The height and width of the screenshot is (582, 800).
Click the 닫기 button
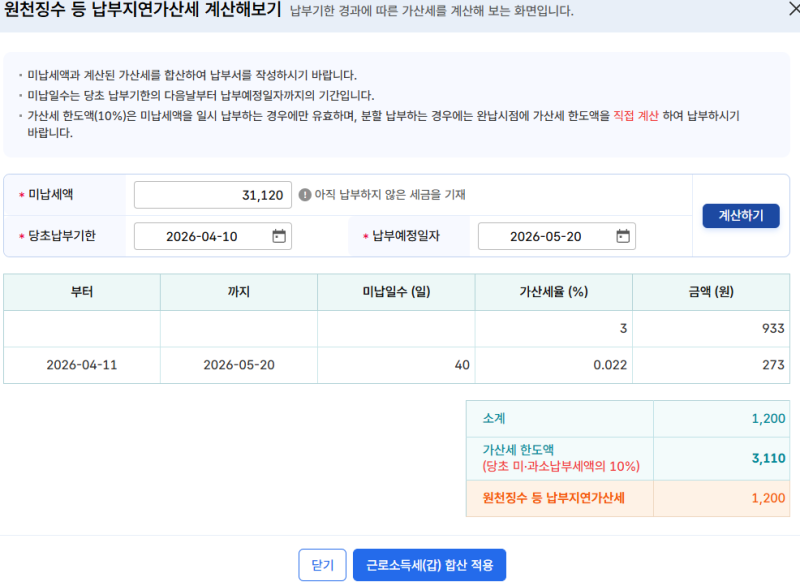[322, 565]
